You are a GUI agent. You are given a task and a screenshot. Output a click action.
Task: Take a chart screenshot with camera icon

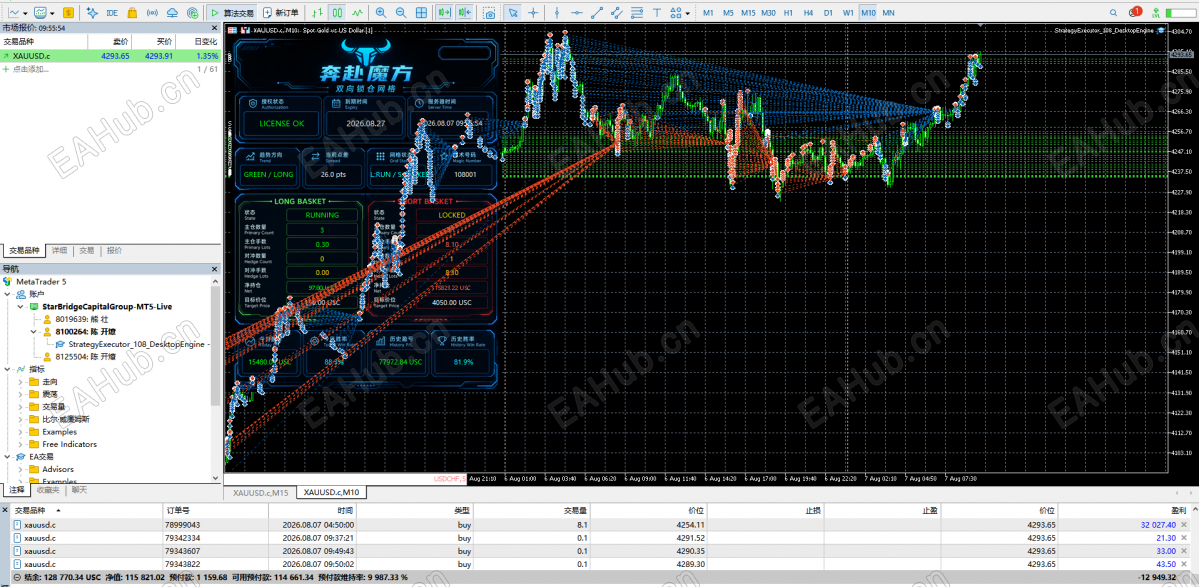489,13
